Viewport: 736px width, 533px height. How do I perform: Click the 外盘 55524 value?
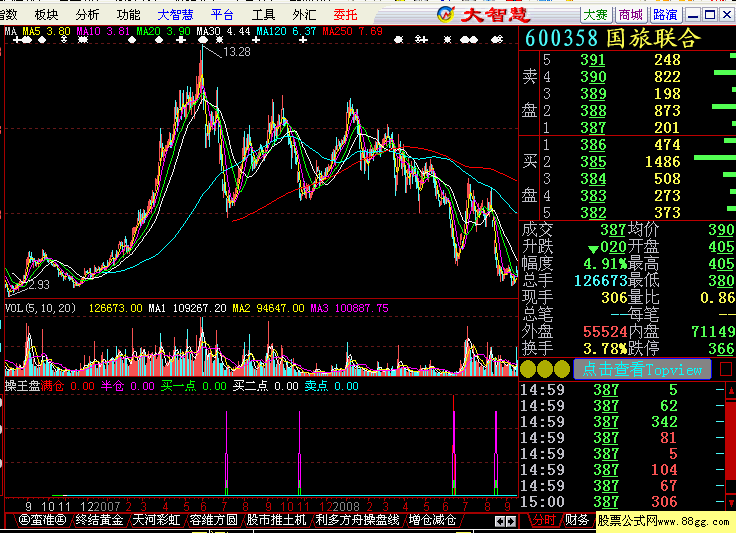coord(605,332)
